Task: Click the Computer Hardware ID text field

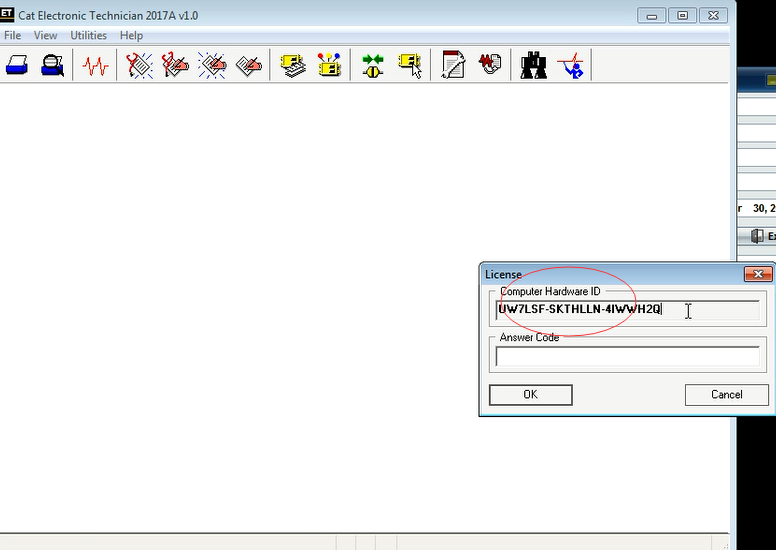Action: 628,310
